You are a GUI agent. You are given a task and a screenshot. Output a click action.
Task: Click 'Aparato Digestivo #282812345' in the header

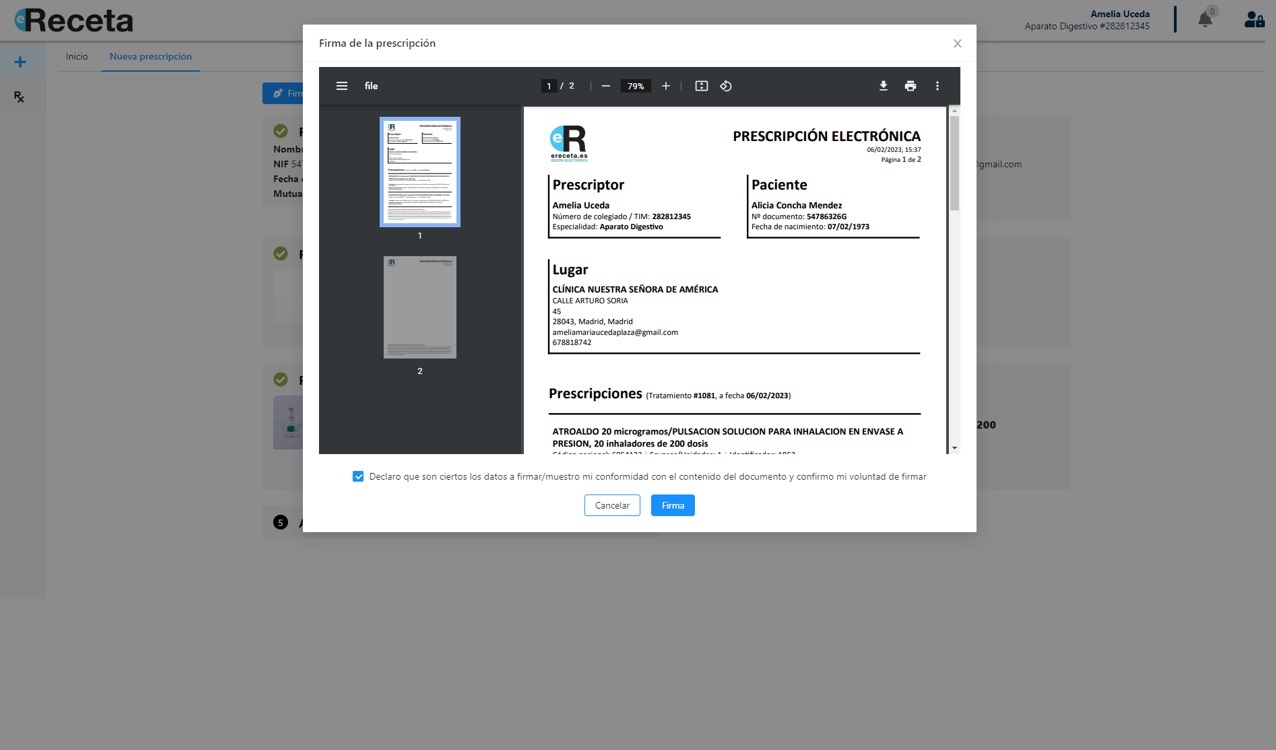(x=1087, y=26)
